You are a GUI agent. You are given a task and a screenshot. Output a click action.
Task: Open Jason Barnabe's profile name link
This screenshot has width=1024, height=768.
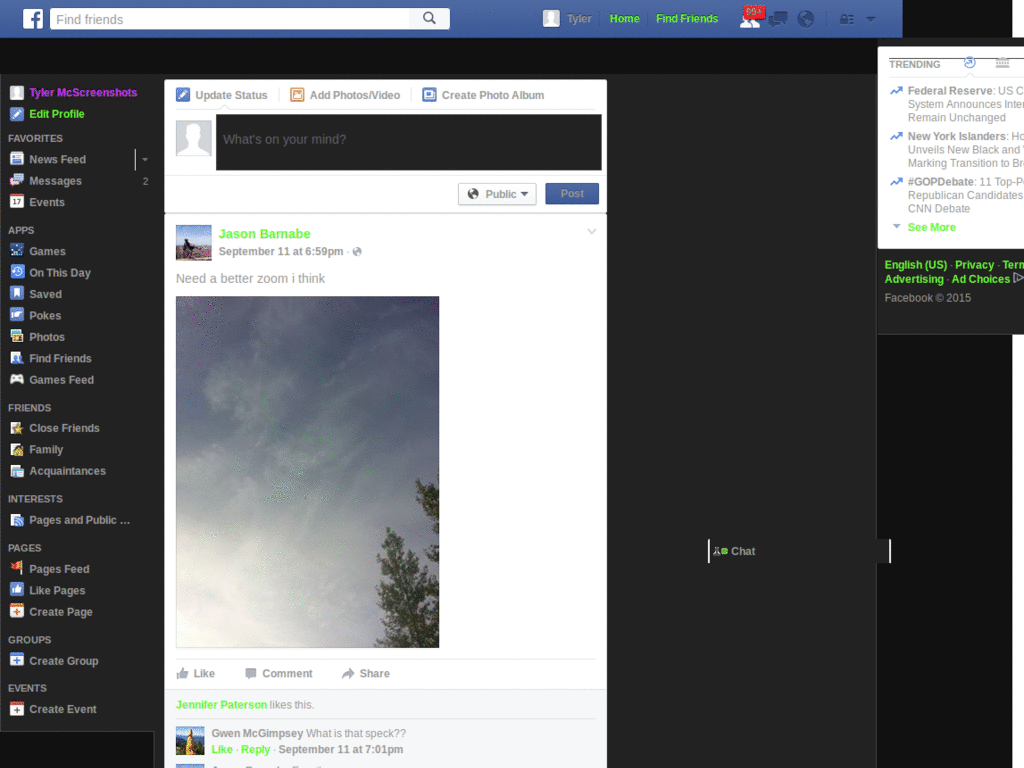pos(264,234)
